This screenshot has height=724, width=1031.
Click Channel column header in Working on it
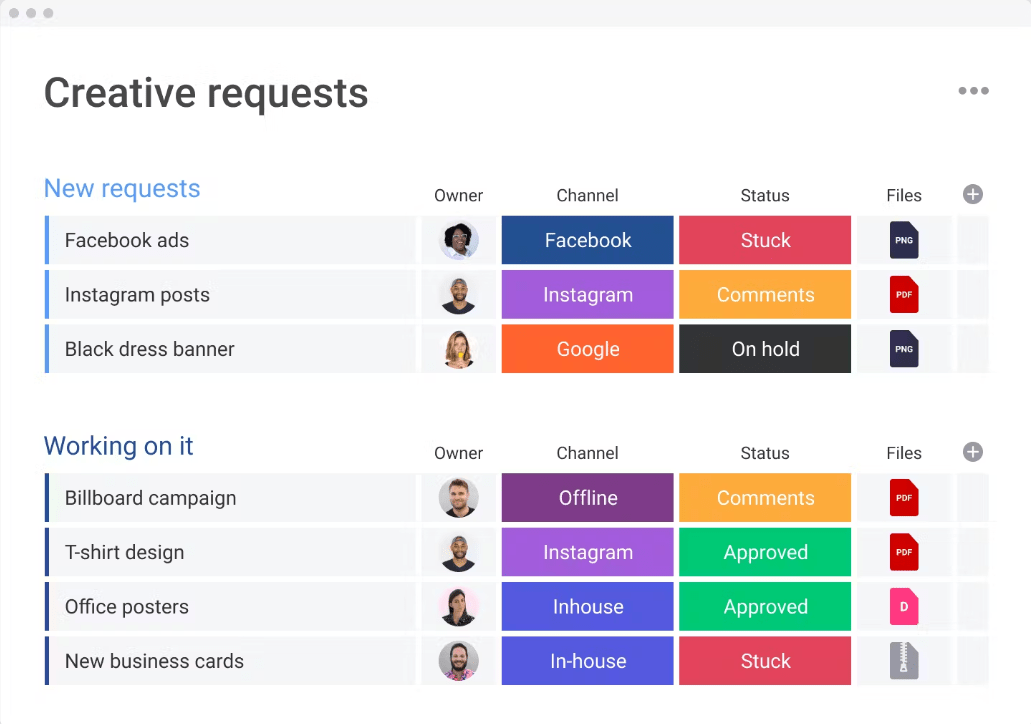[x=587, y=453]
